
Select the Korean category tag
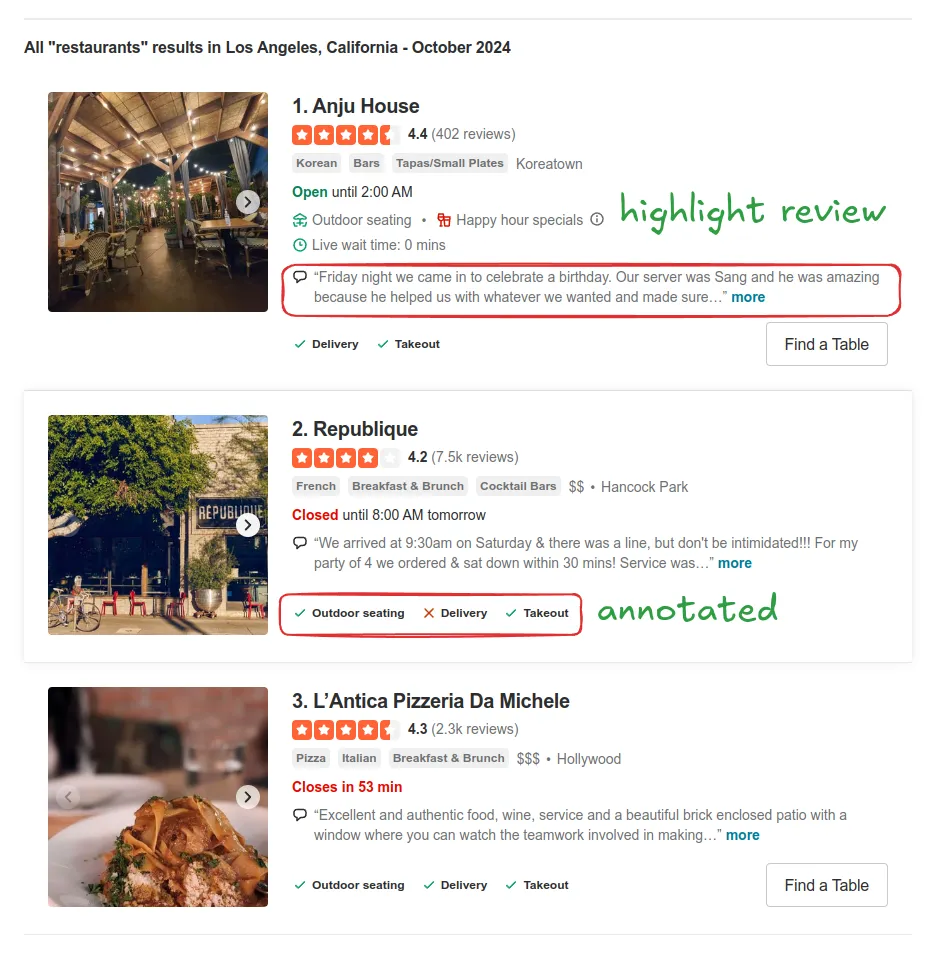pos(316,163)
